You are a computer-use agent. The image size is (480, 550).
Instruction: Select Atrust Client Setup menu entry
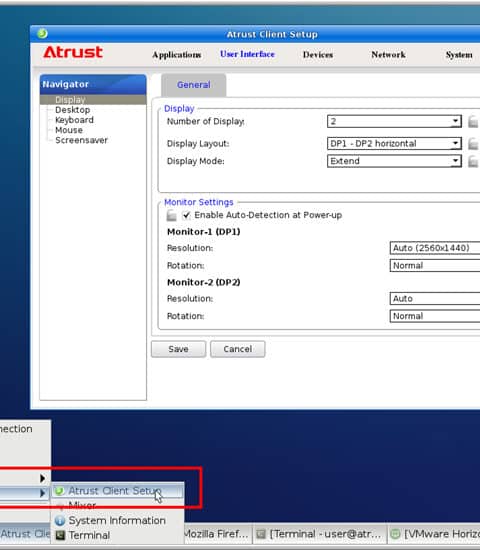pos(117,491)
